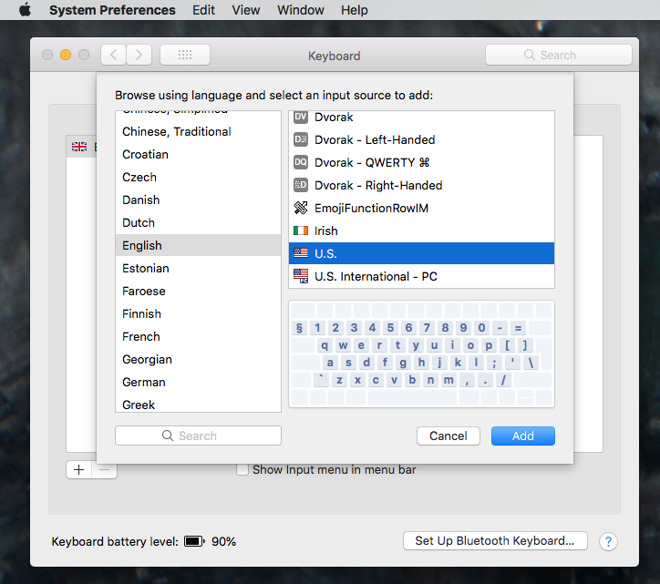660x584 pixels.
Task: Open the Edit menu
Action: [203, 10]
